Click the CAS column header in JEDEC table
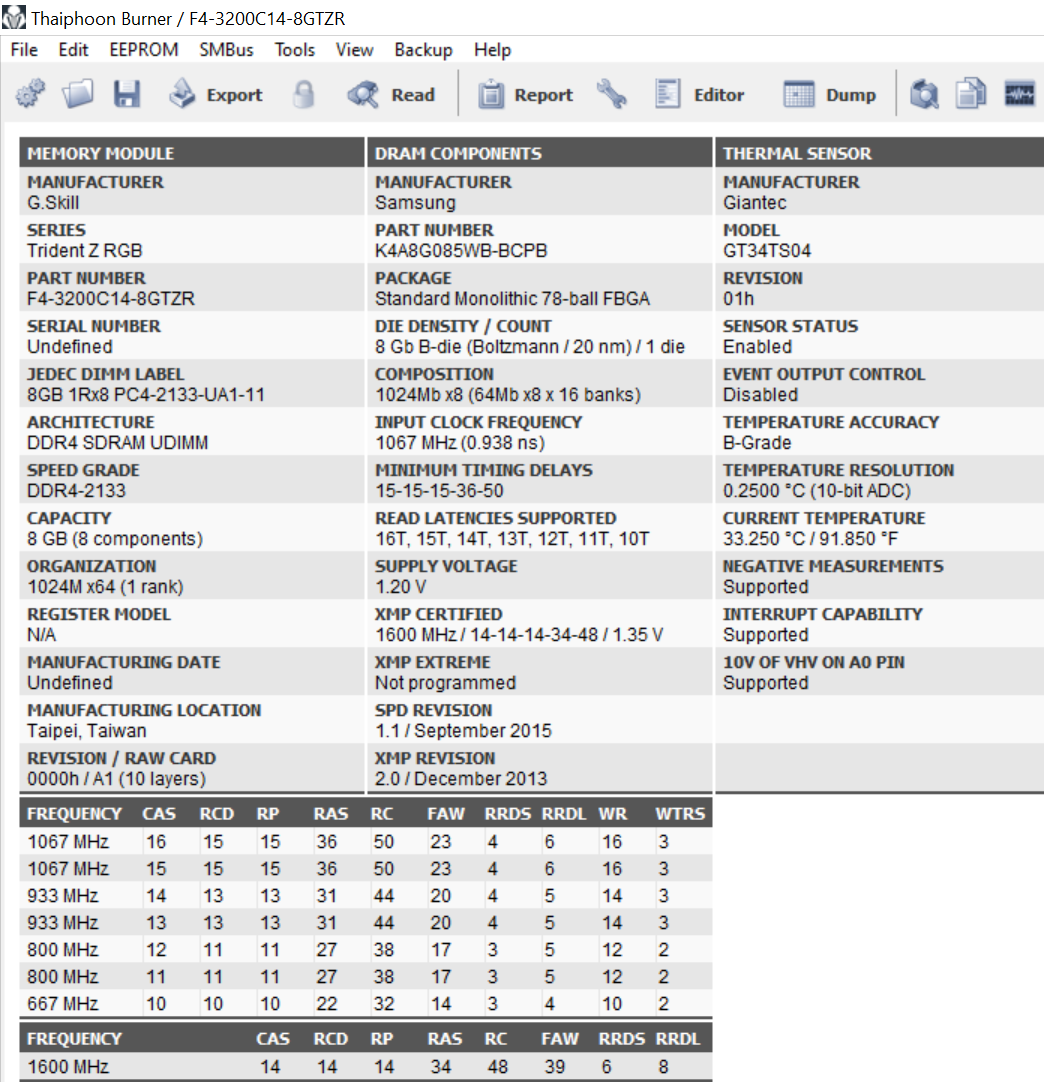The height and width of the screenshot is (1082, 1044). coord(159,814)
